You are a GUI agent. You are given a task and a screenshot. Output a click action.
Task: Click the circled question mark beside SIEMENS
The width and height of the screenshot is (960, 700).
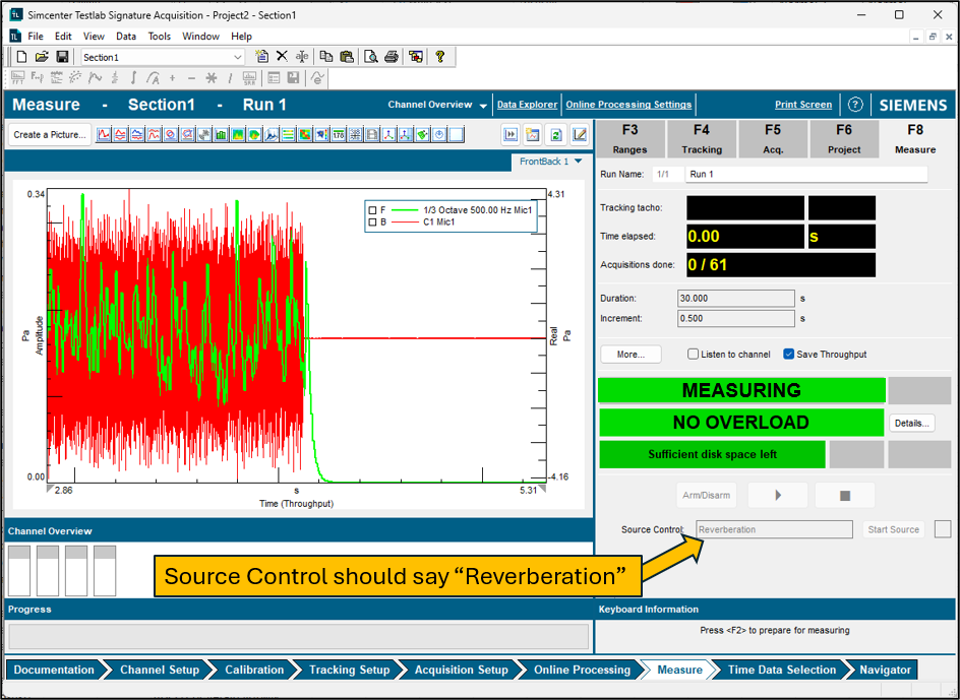coord(855,105)
